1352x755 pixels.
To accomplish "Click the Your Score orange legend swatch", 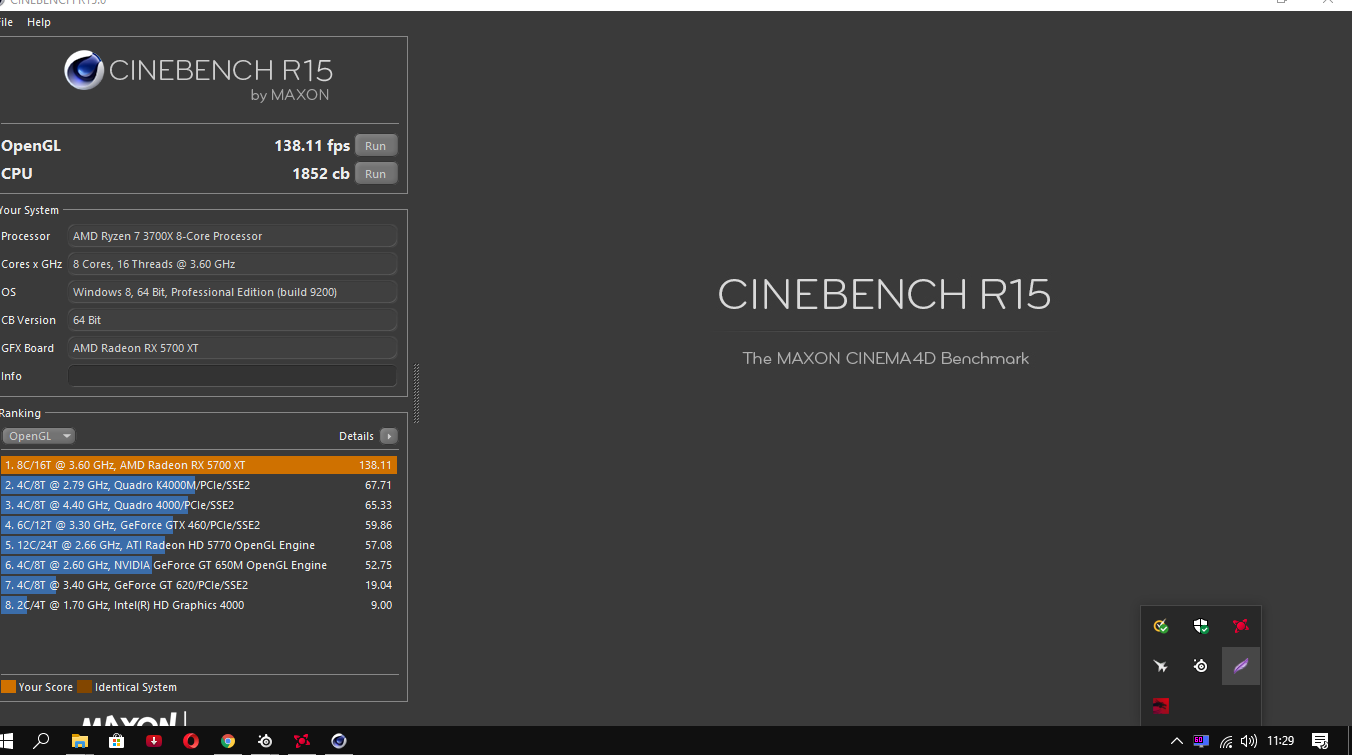I will [8, 687].
